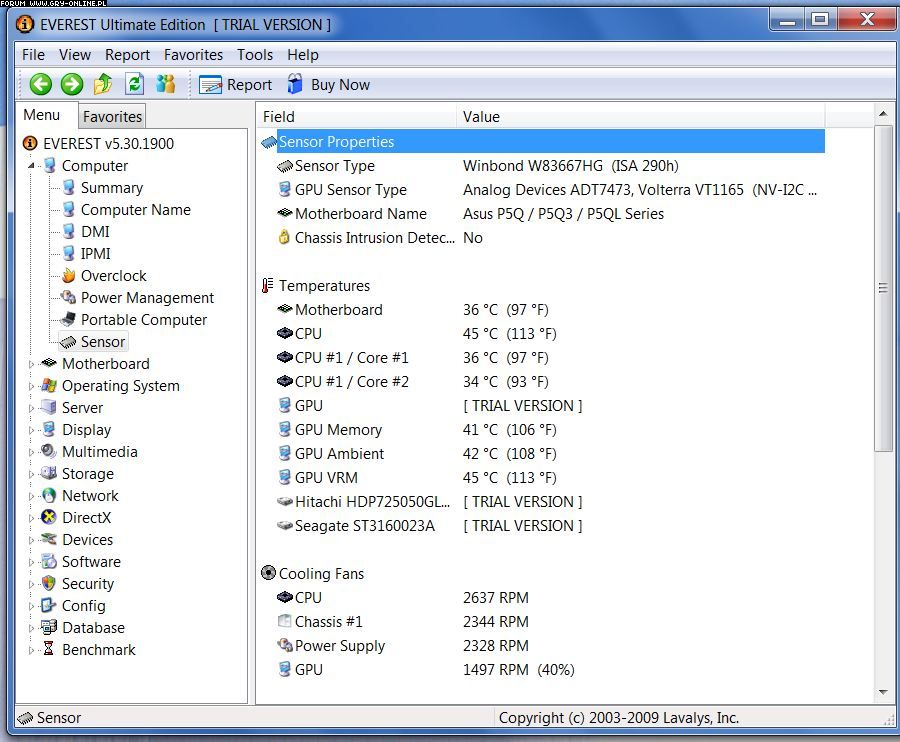Expand the Multimedia tree node
Image resolution: width=900 pixels, height=742 pixels.
[31, 452]
